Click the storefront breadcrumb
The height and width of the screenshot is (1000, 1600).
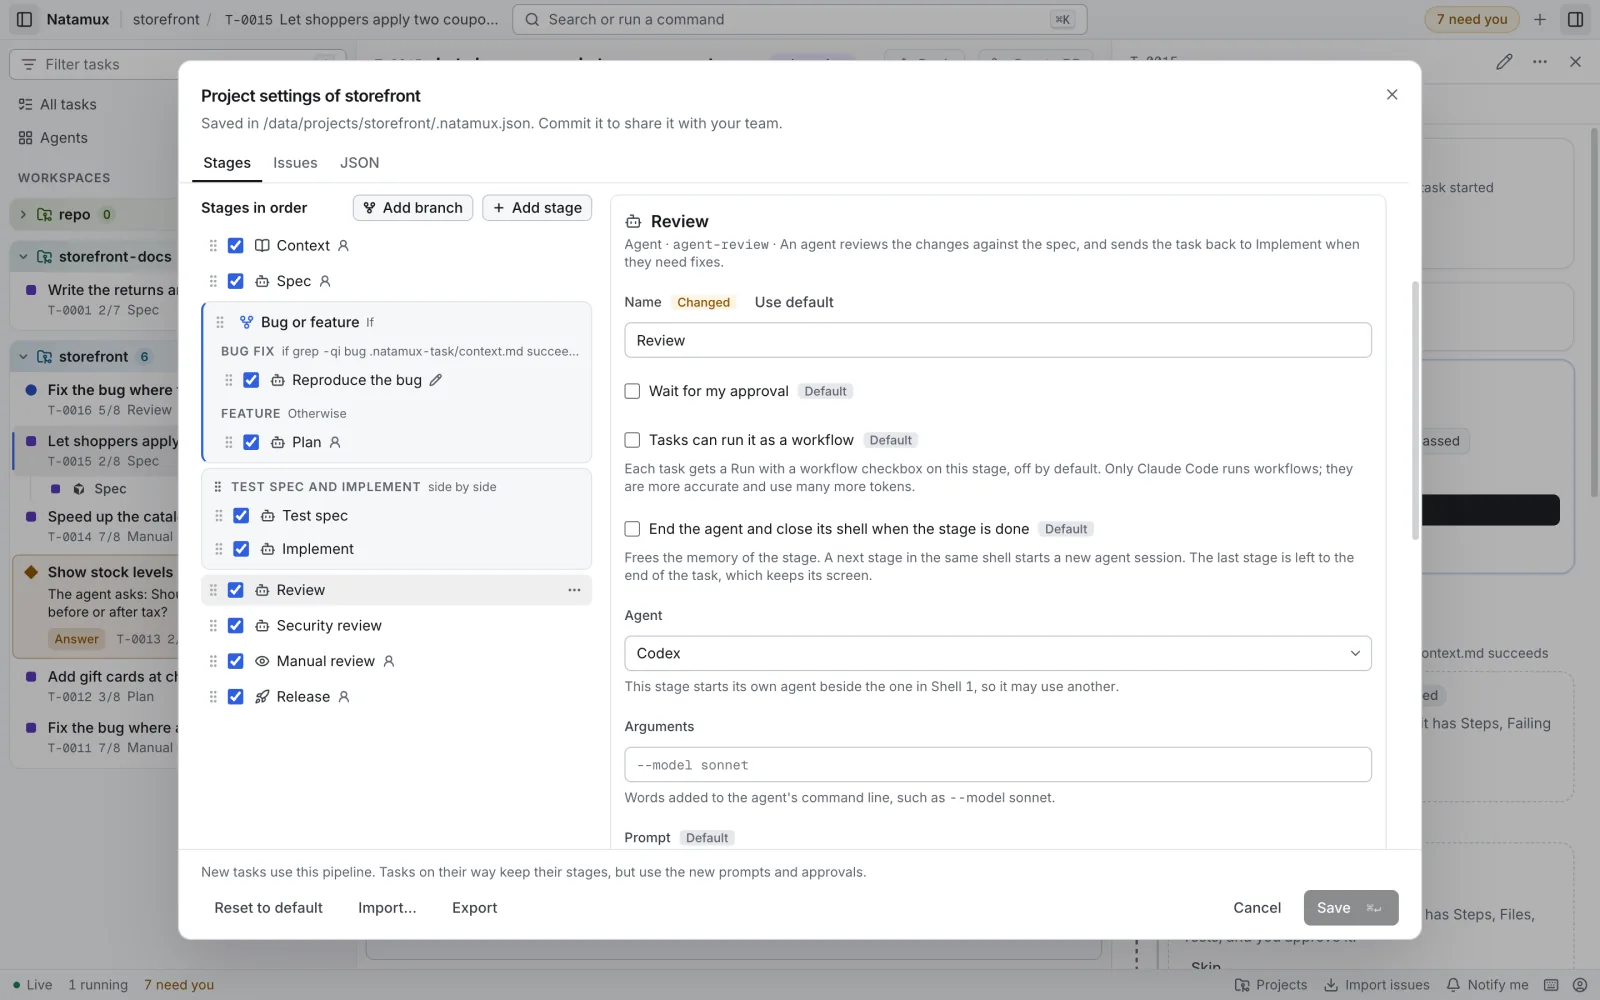pos(166,19)
